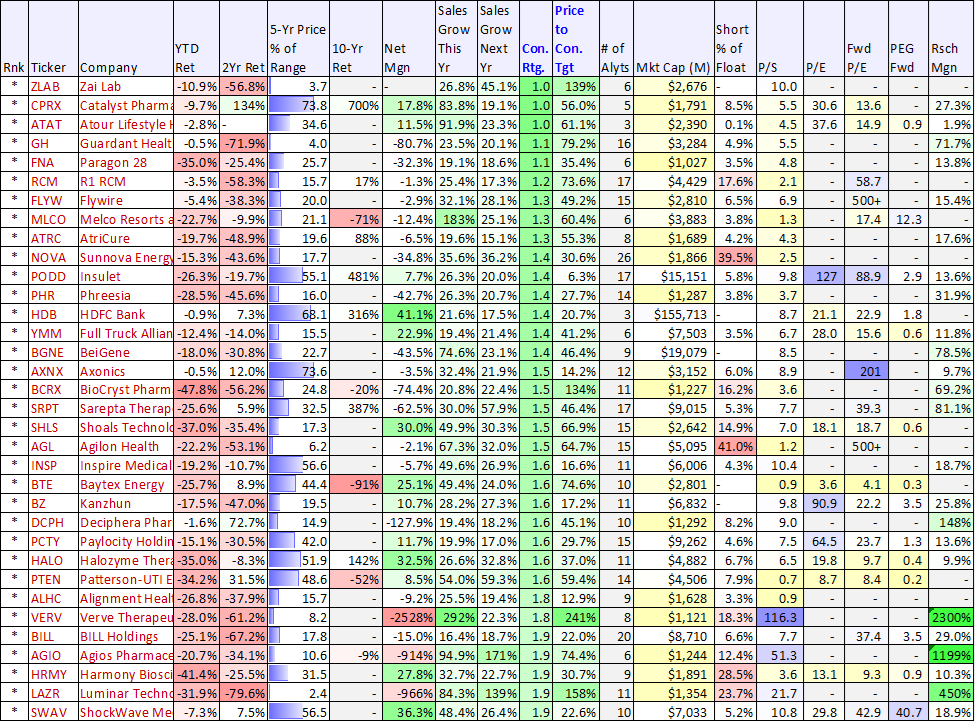The height and width of the screenshot is (722, 975).
Task: Click the SRPT ticker cell
Action: [53, 409]
